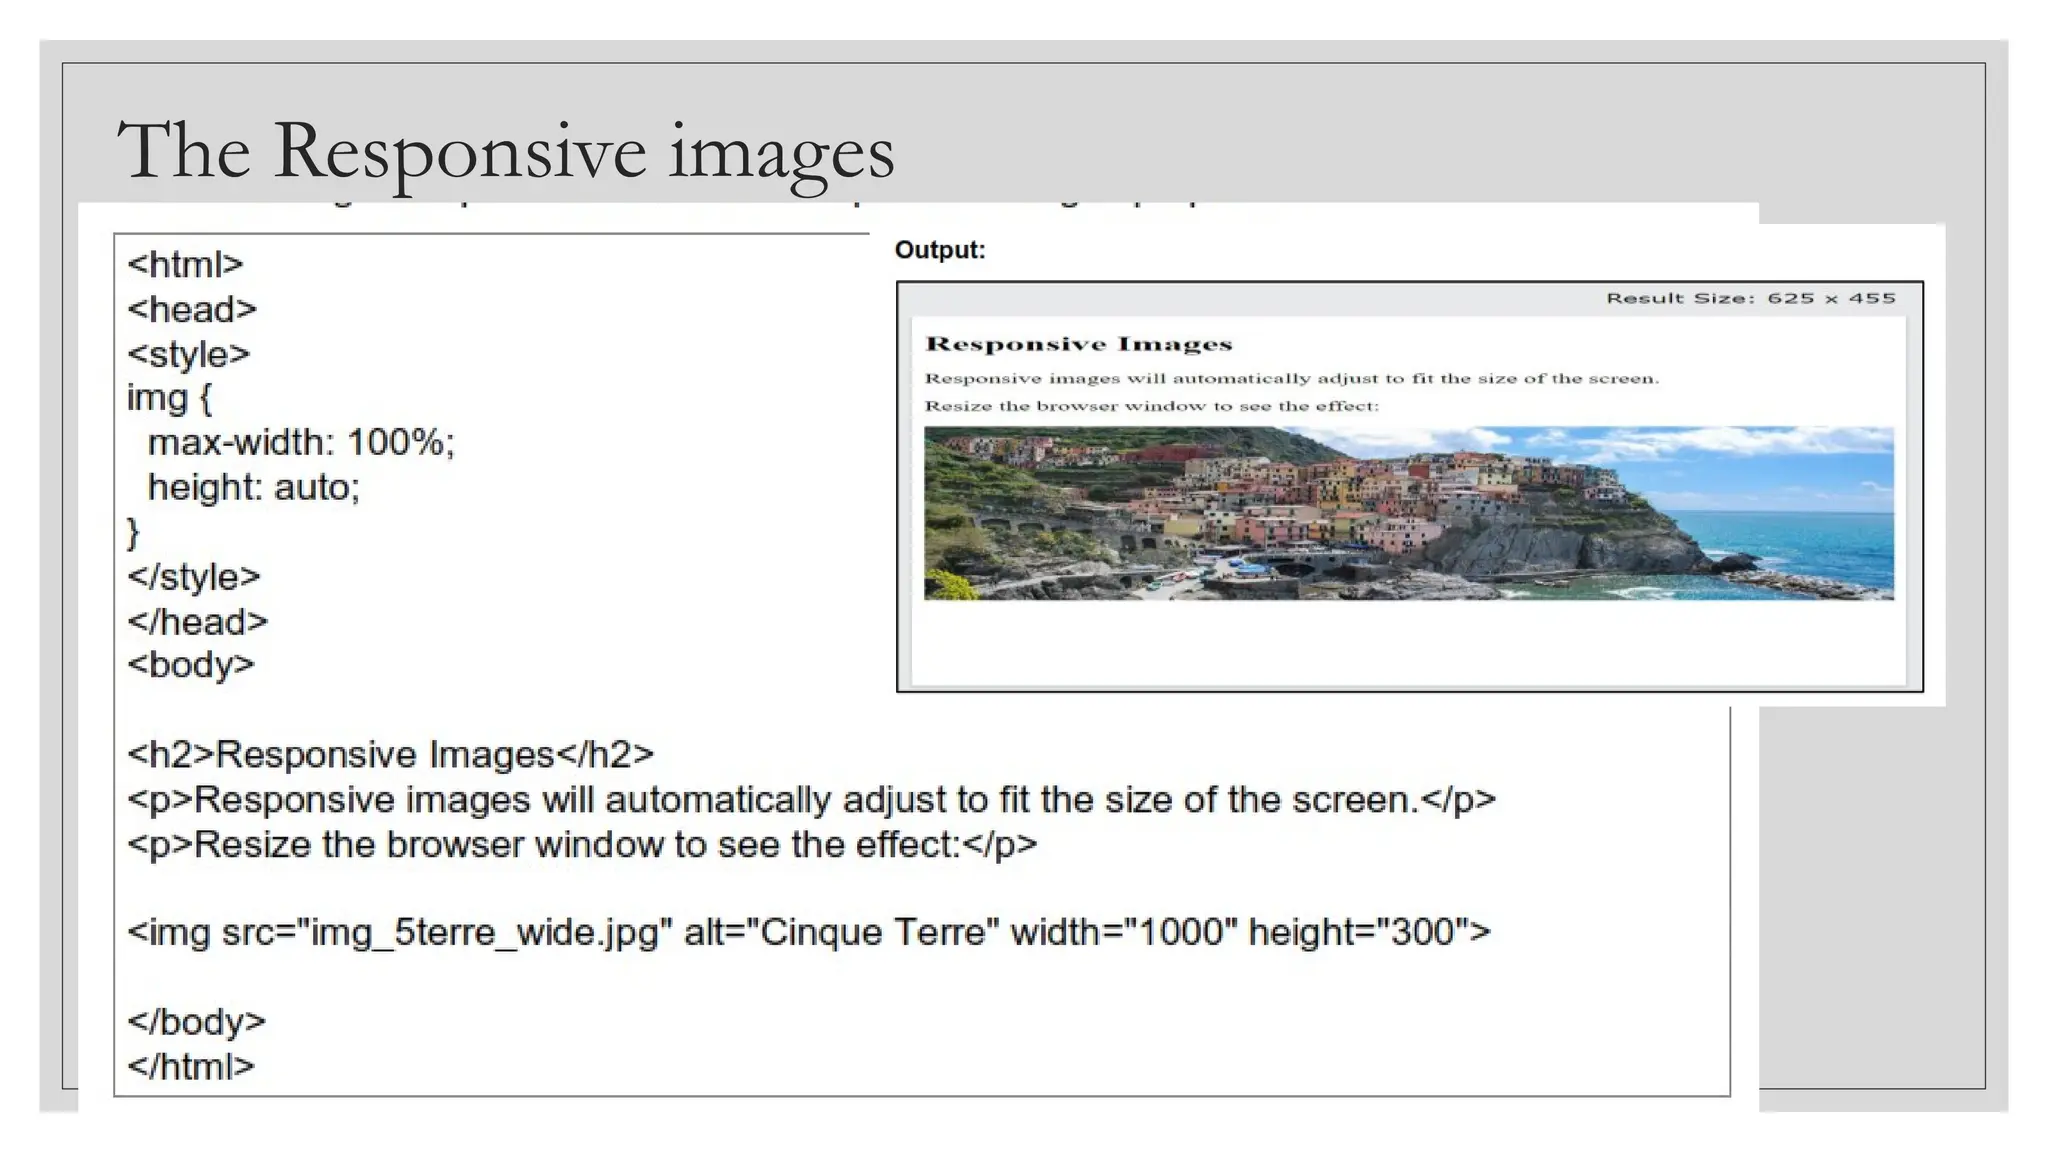The image size is (2048, 1152).
Task: Click the "img {" selector line
Action: click(x=169, y=398)
